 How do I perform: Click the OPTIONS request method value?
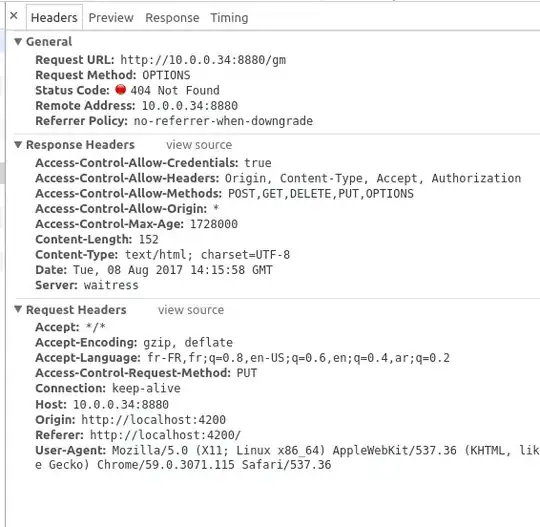pyautogui.click(x=166, y=75)
